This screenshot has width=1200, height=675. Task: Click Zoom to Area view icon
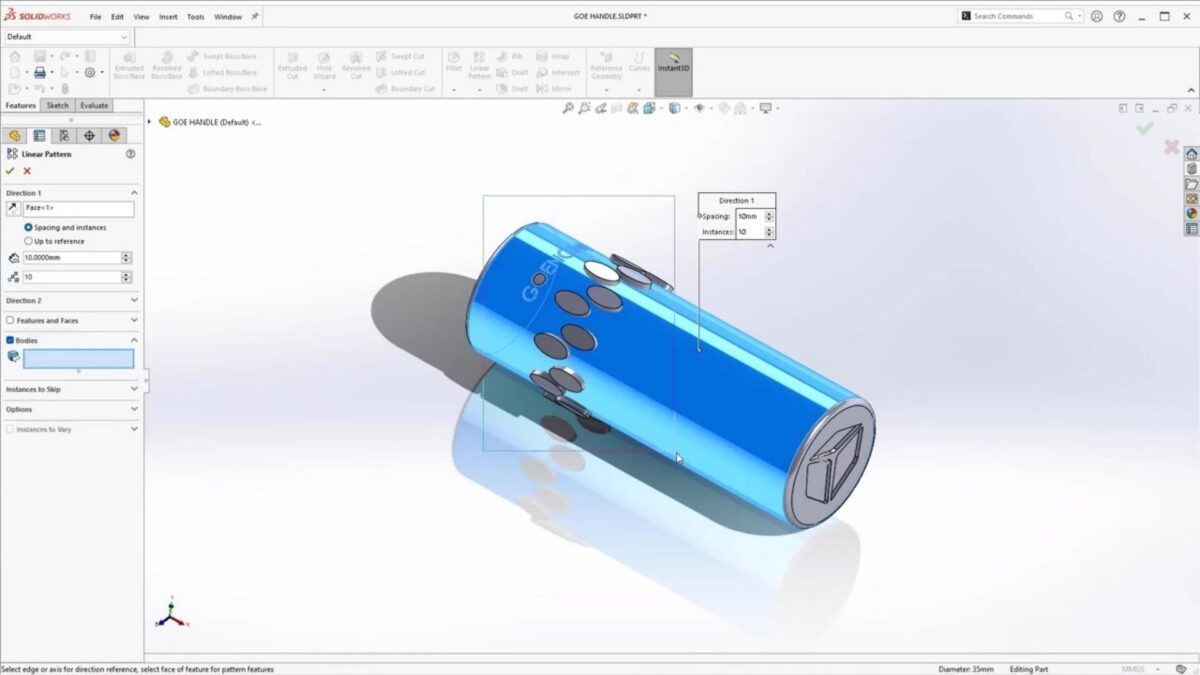585,108
